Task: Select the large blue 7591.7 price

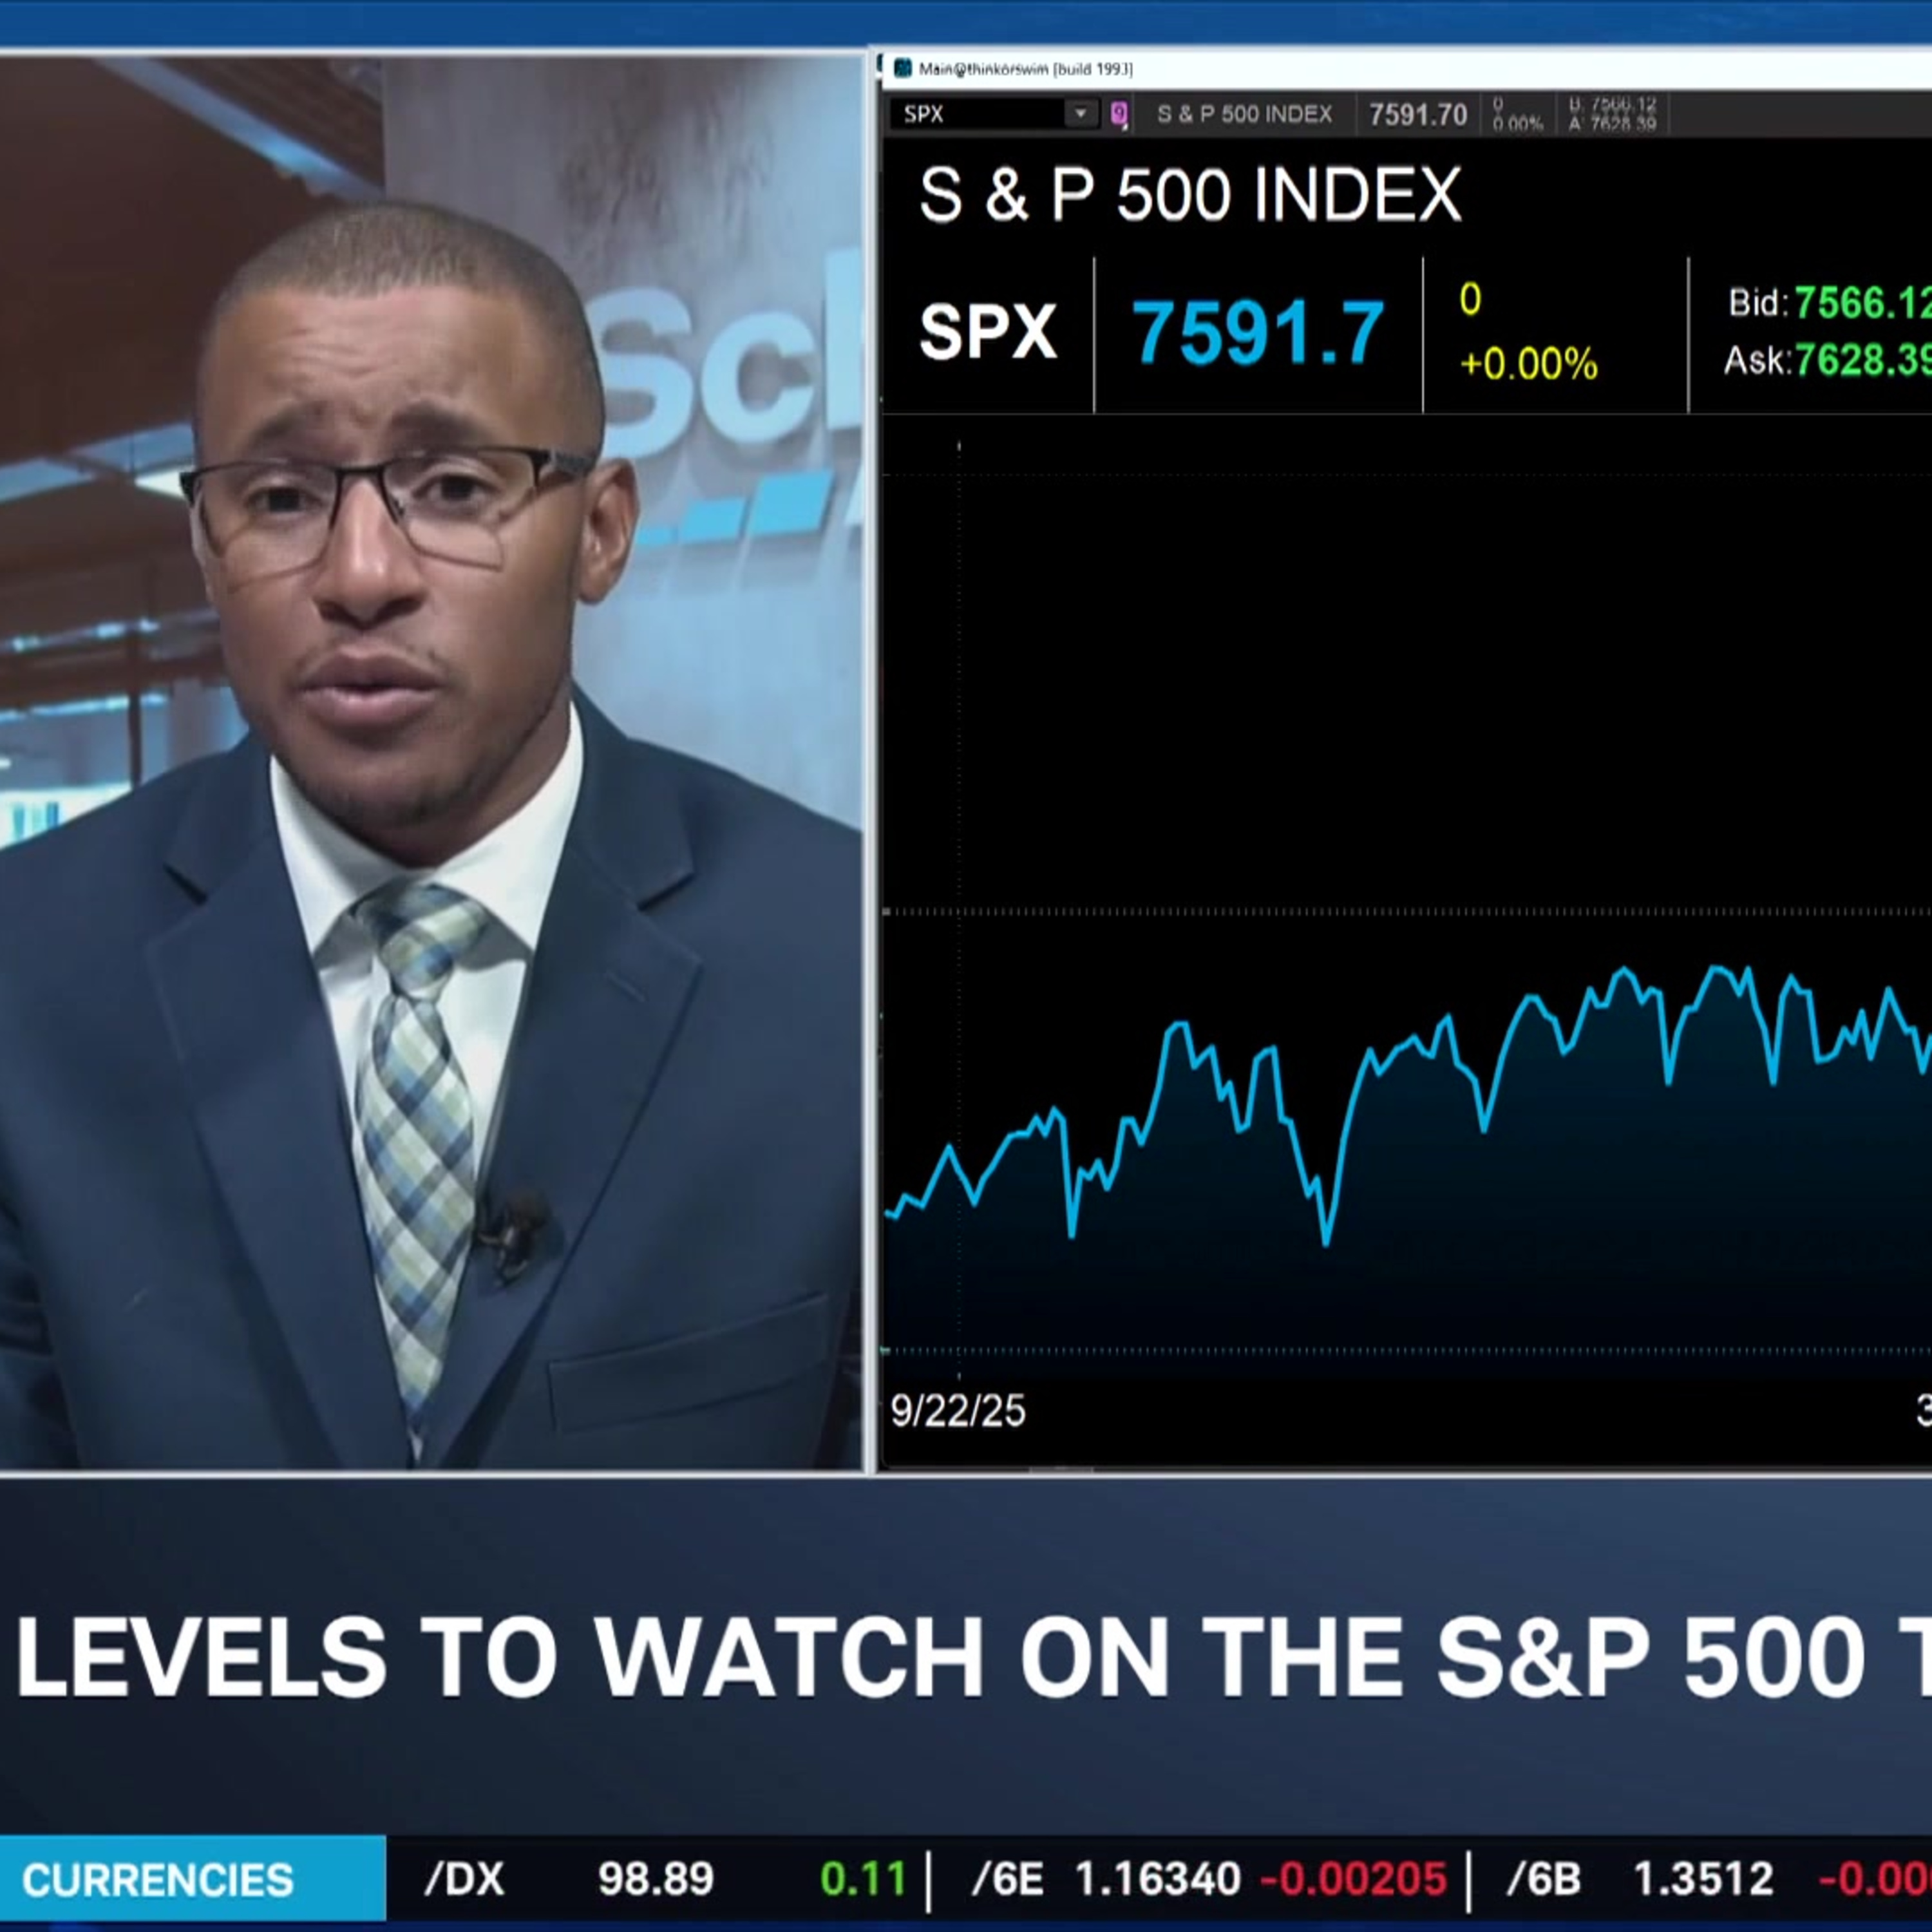Action: click(1257, 332)
